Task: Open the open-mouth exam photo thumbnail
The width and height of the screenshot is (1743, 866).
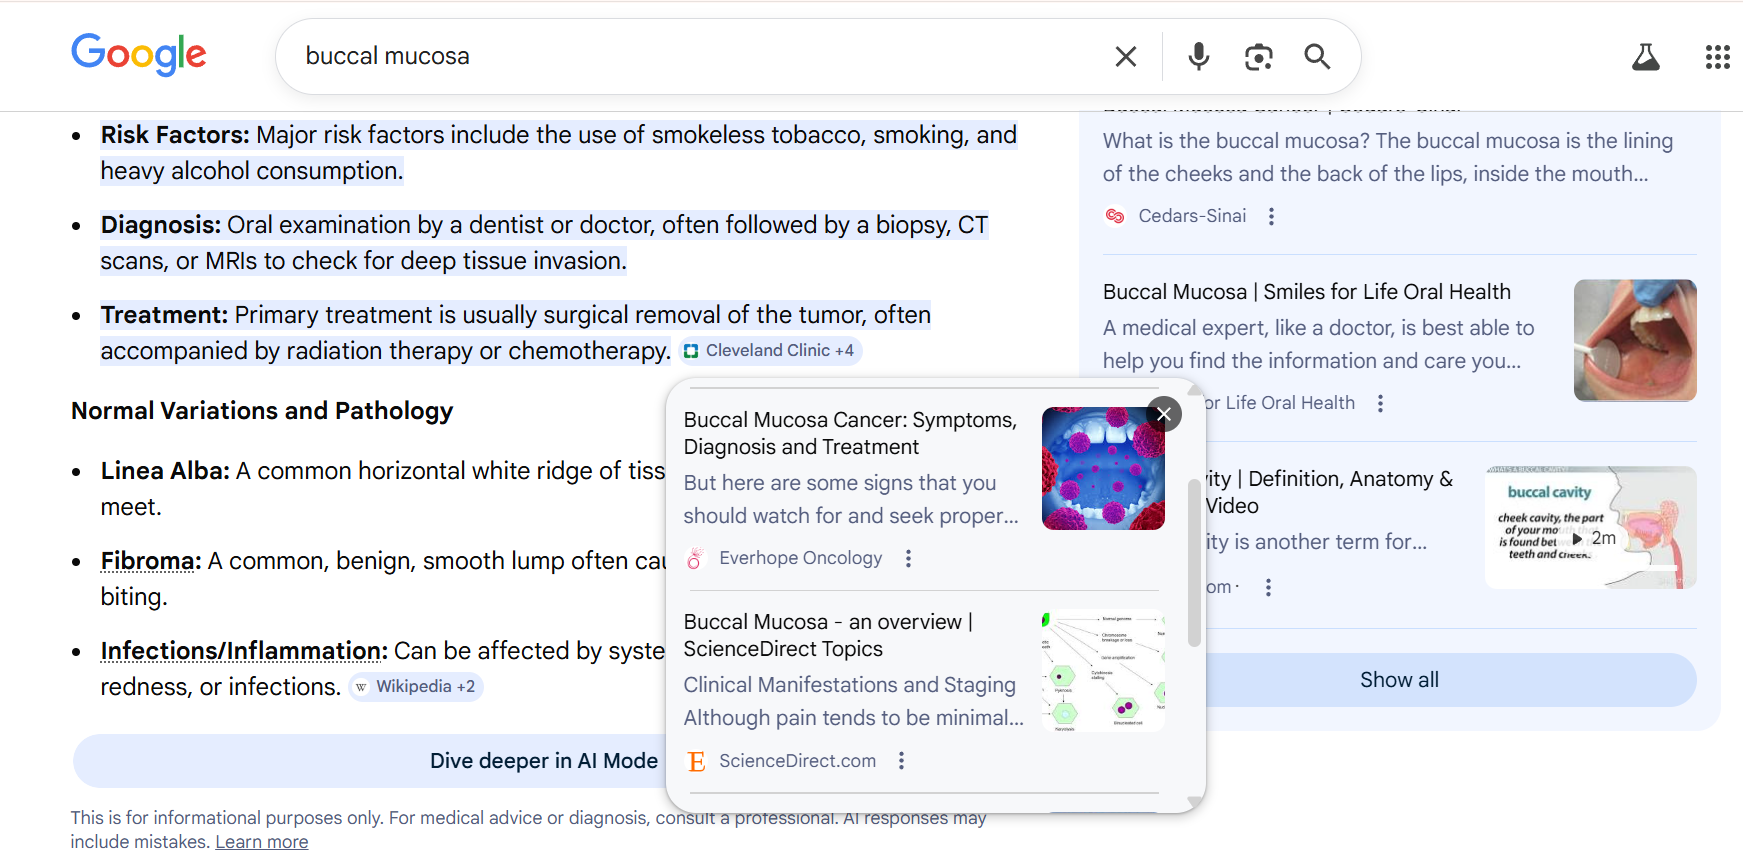Action: tap(1635, 340)
